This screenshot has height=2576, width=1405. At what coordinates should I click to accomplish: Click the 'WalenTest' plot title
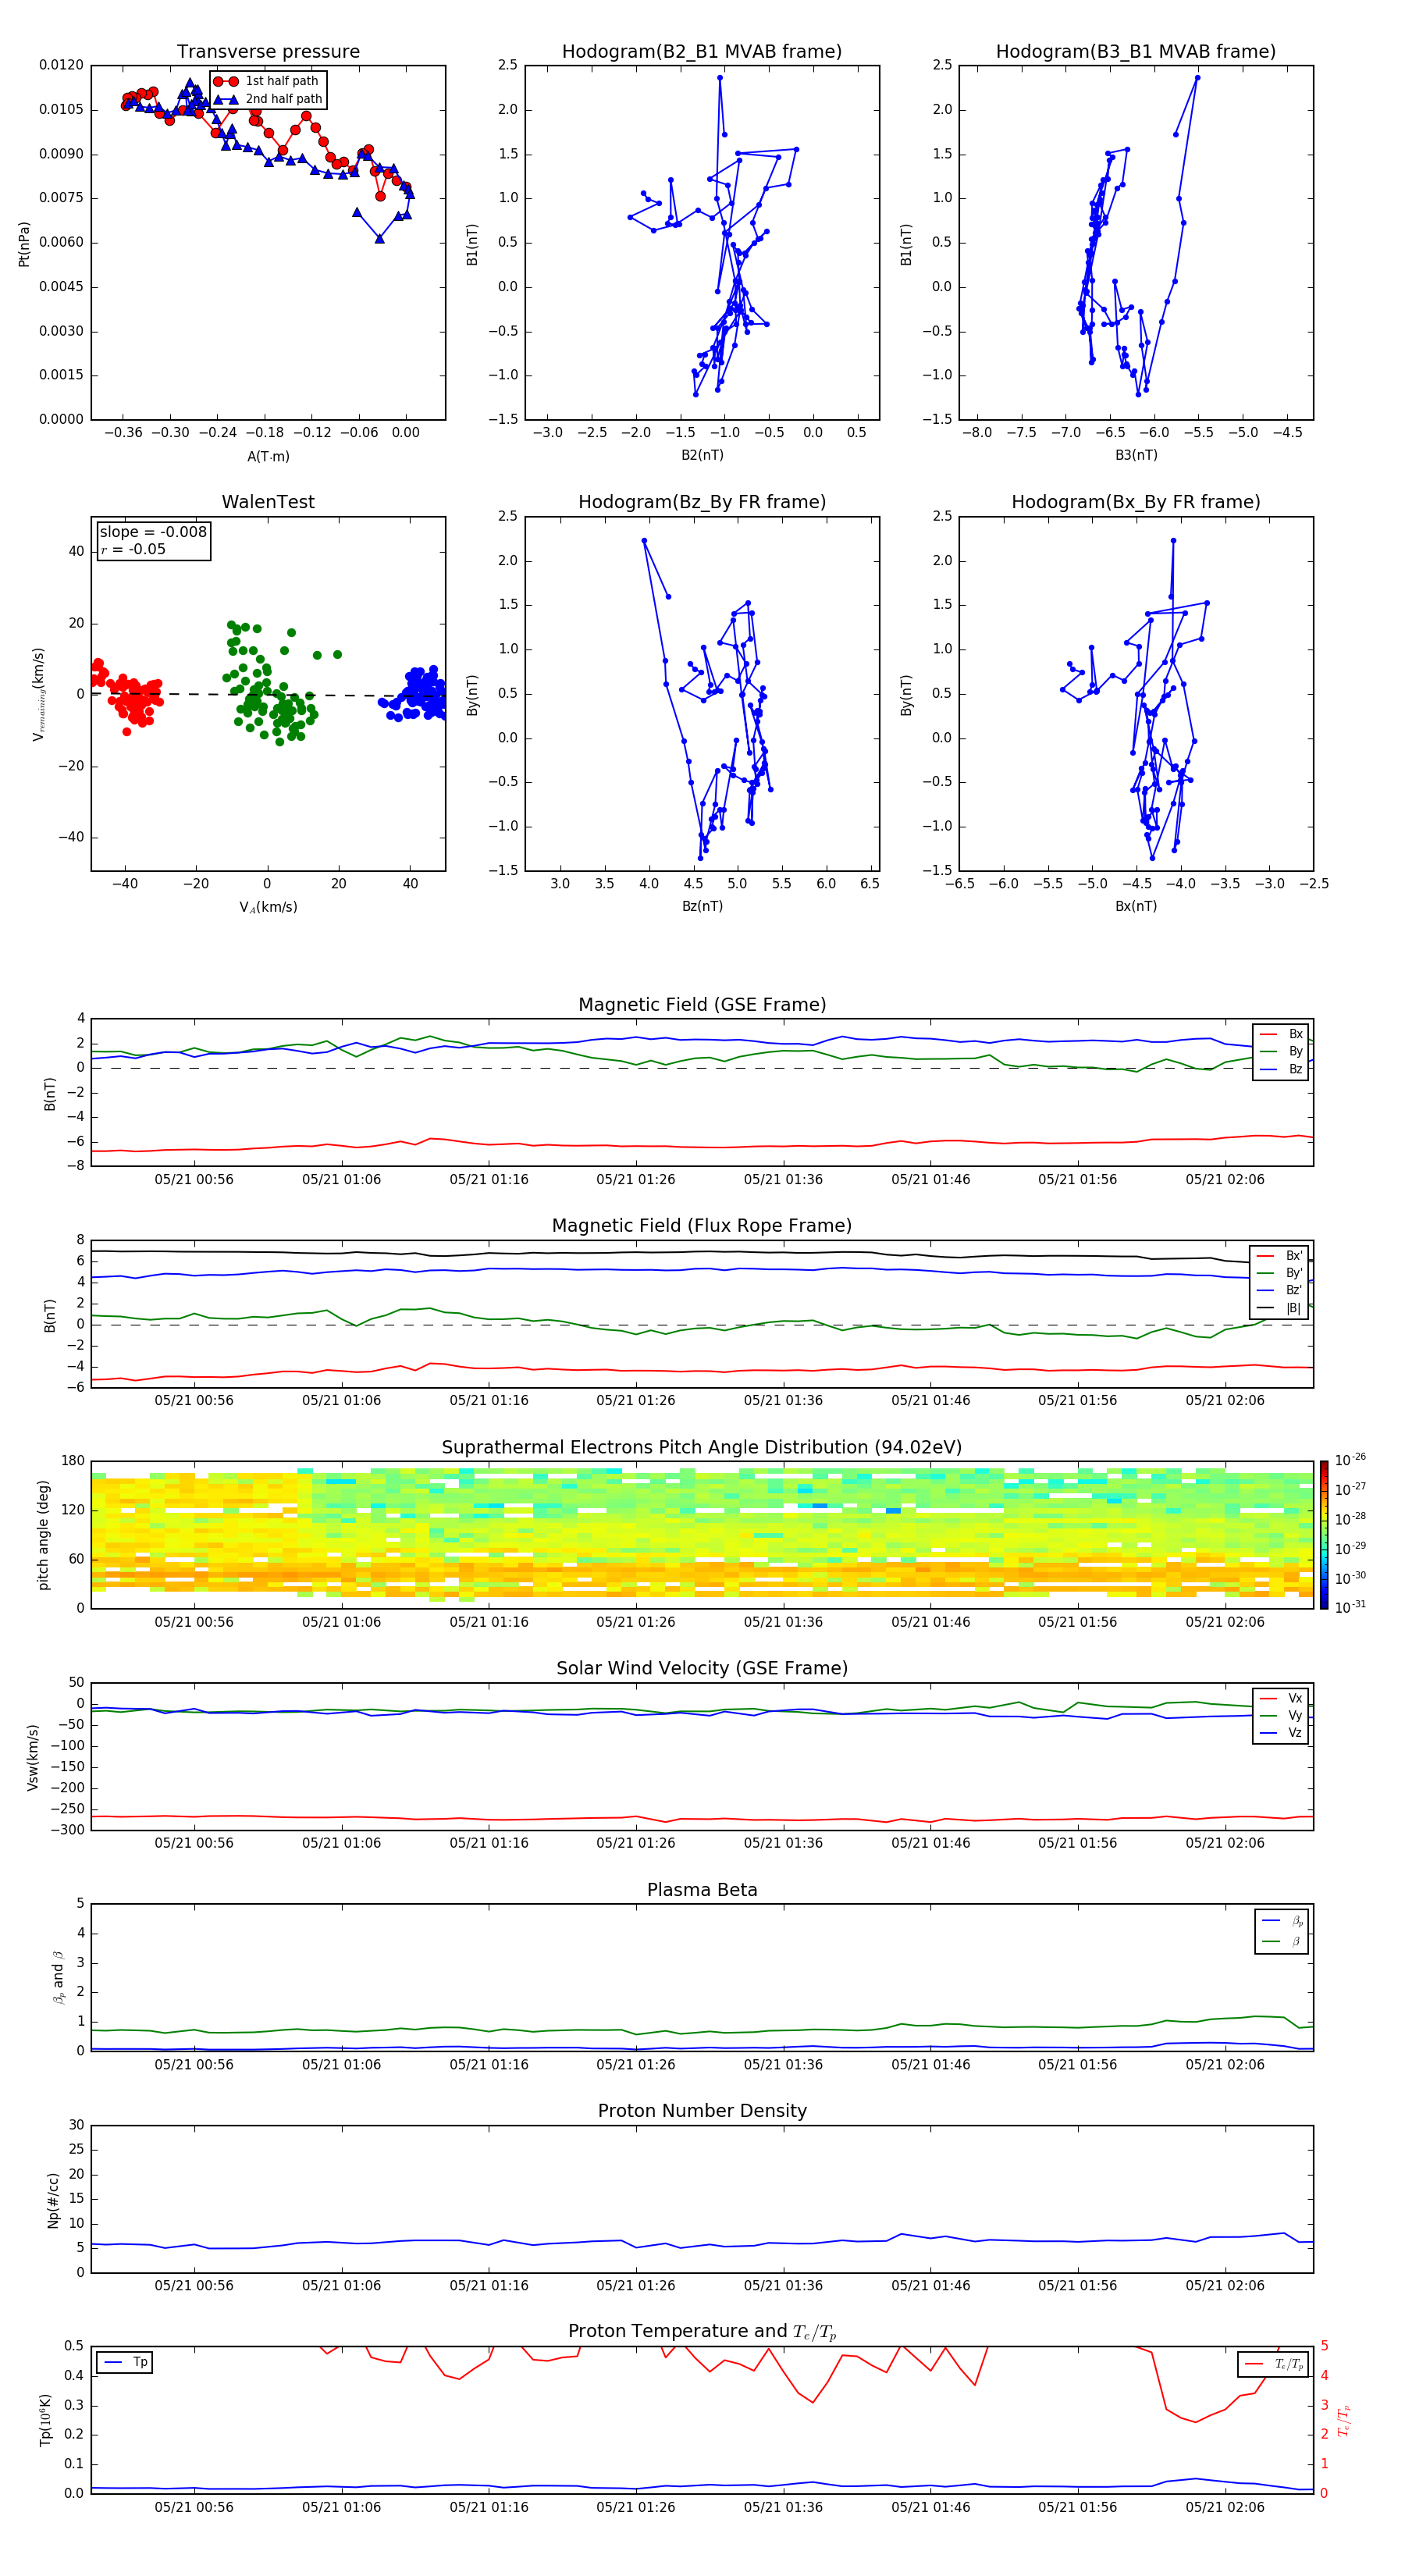[x=268, y=502]
